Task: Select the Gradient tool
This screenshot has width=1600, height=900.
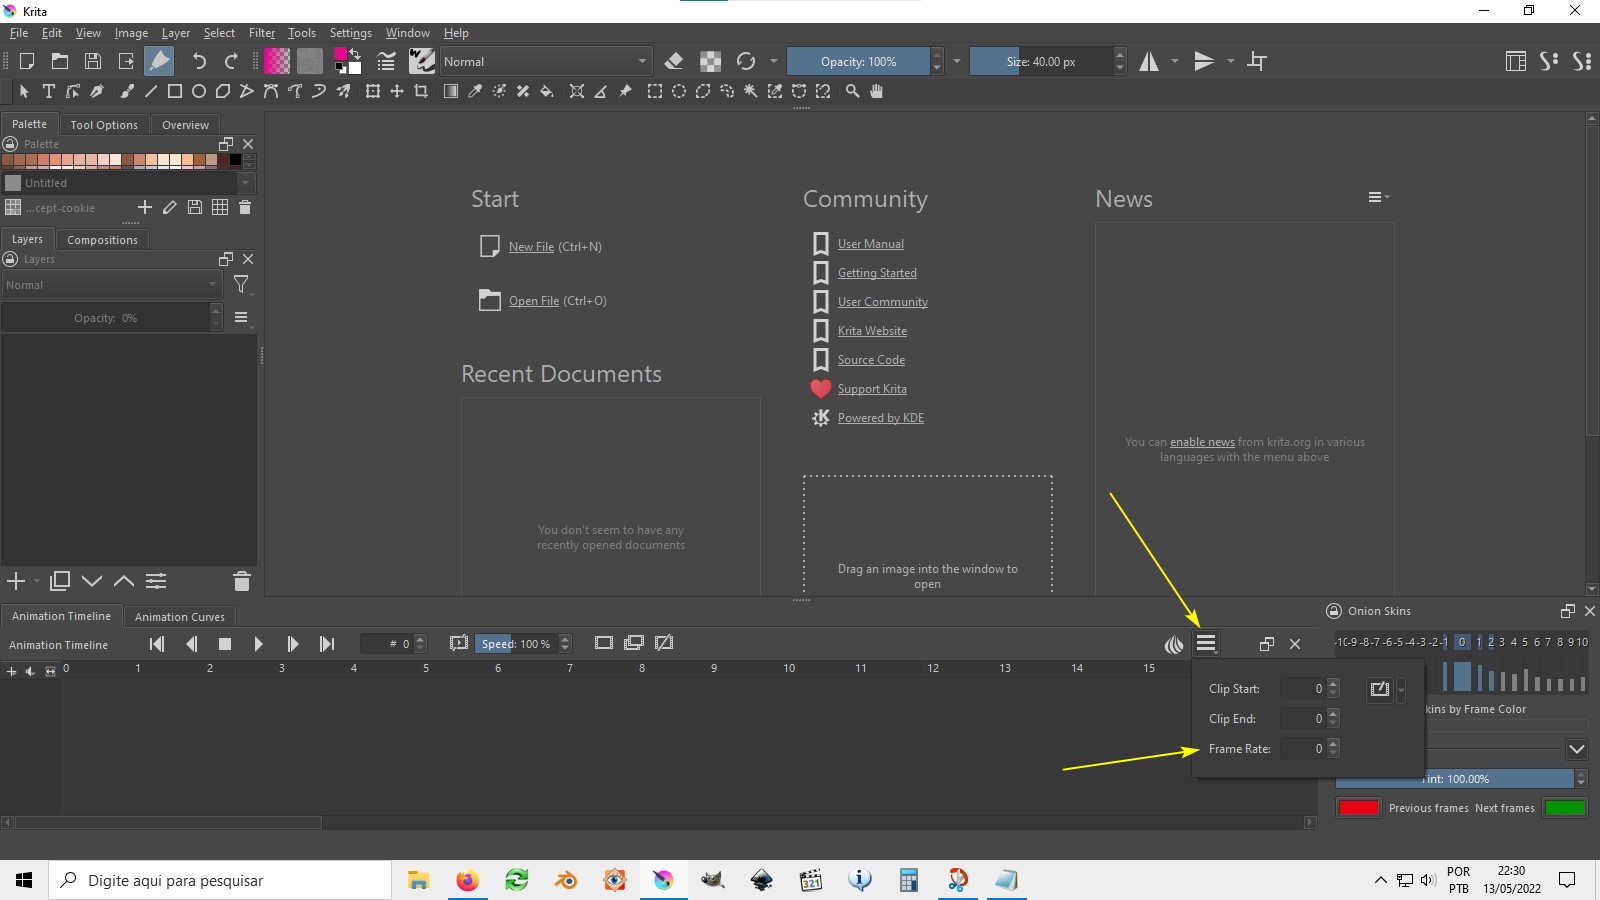Action: click(x=451, y=91)
